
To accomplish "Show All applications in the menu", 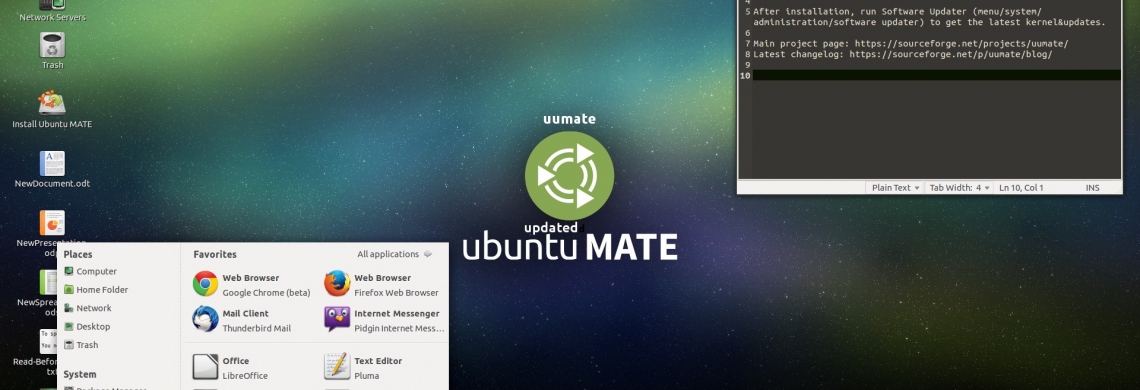I will 394,254.
